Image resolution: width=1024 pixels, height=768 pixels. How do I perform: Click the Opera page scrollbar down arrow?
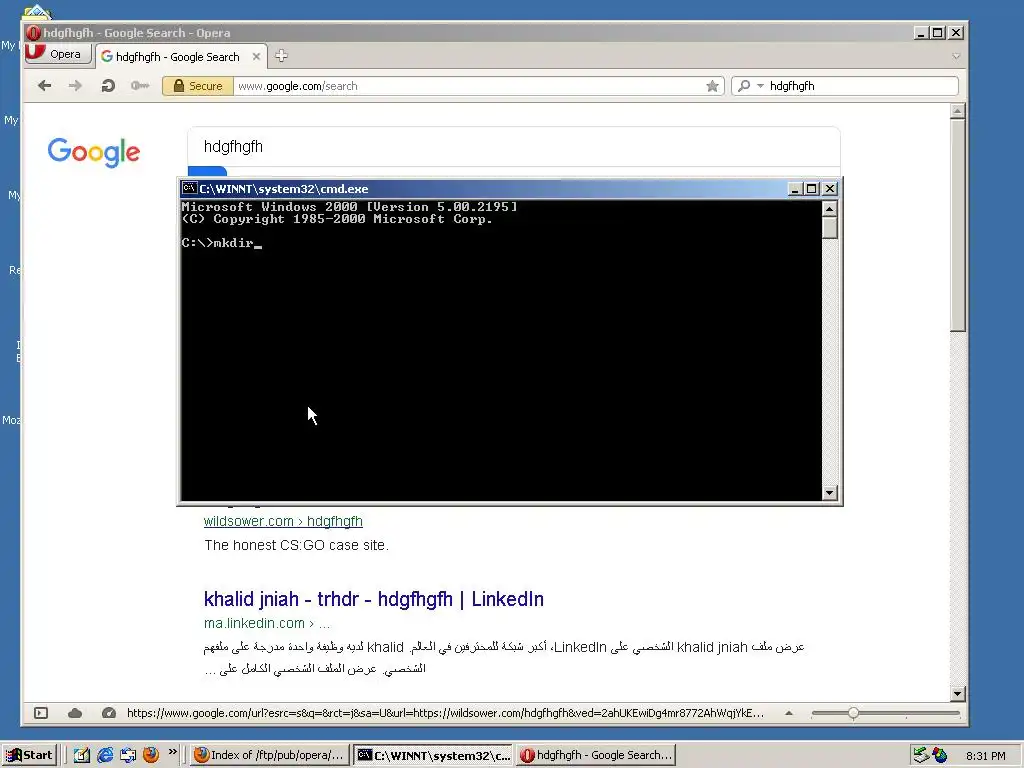pos(957,694)
